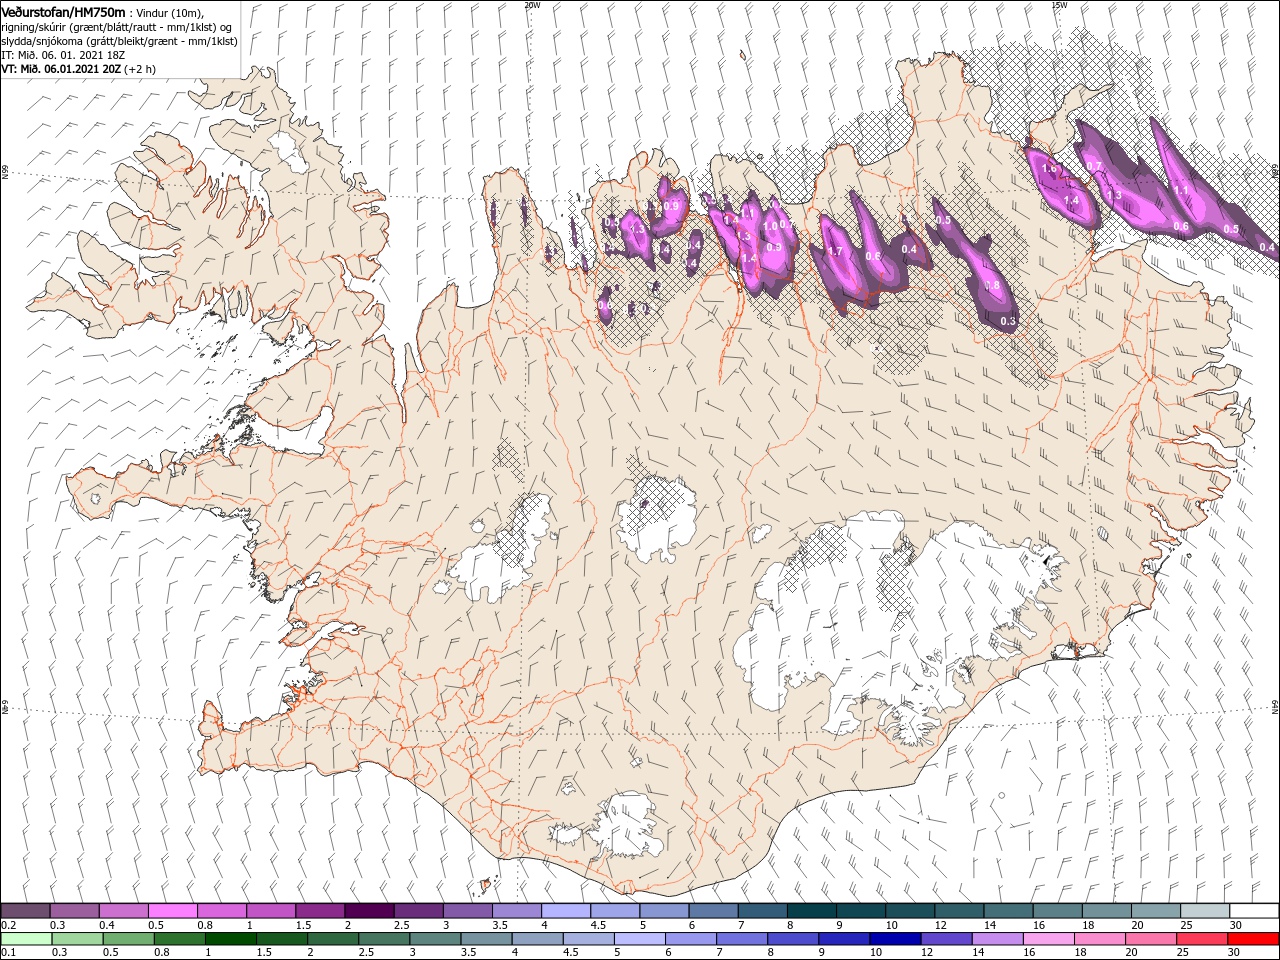Click the pink rain swatch between 16 and 18
The image size is (1280, 960).
click(x=1047, y=939)
